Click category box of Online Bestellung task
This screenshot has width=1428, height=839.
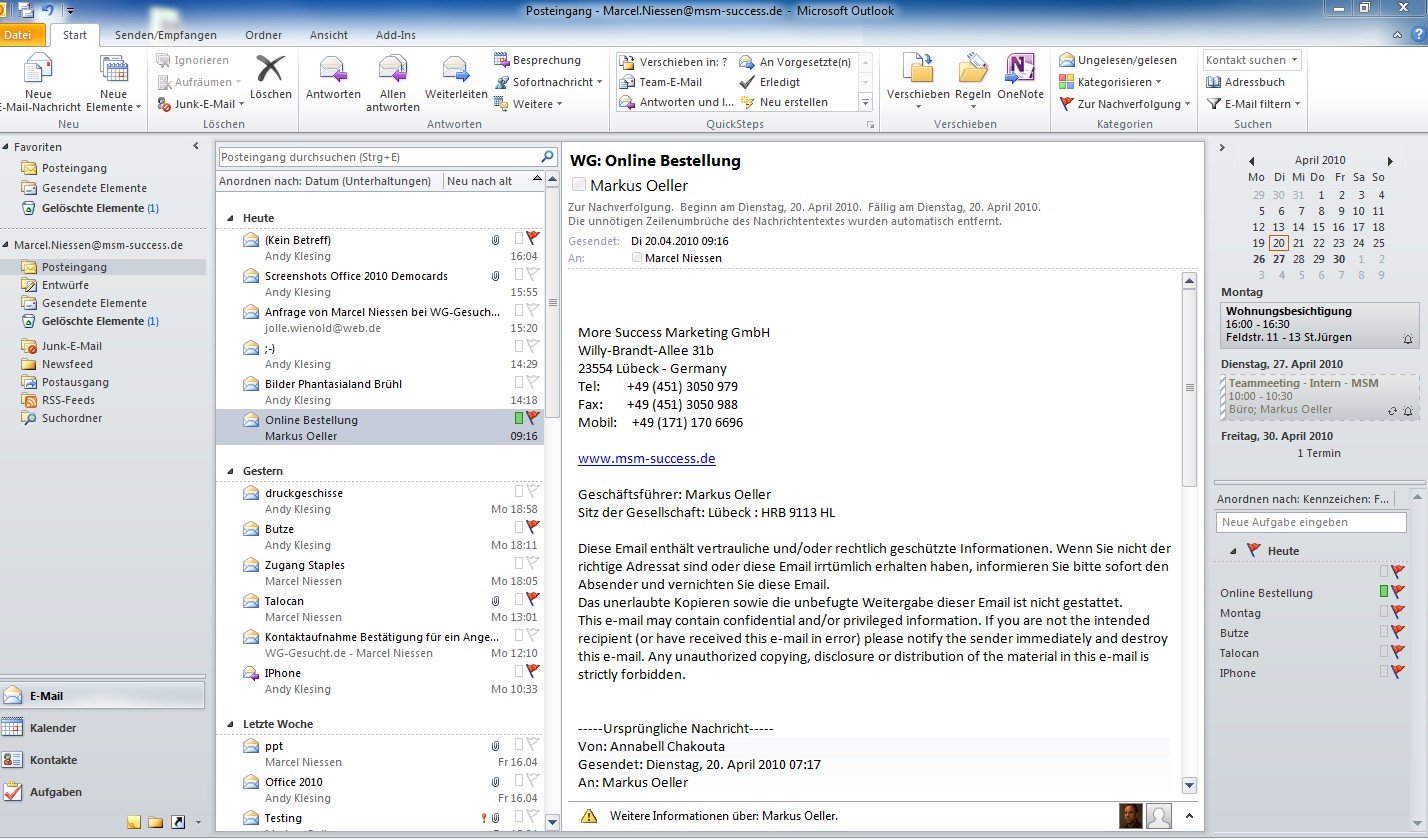[x=1384, y=592]
